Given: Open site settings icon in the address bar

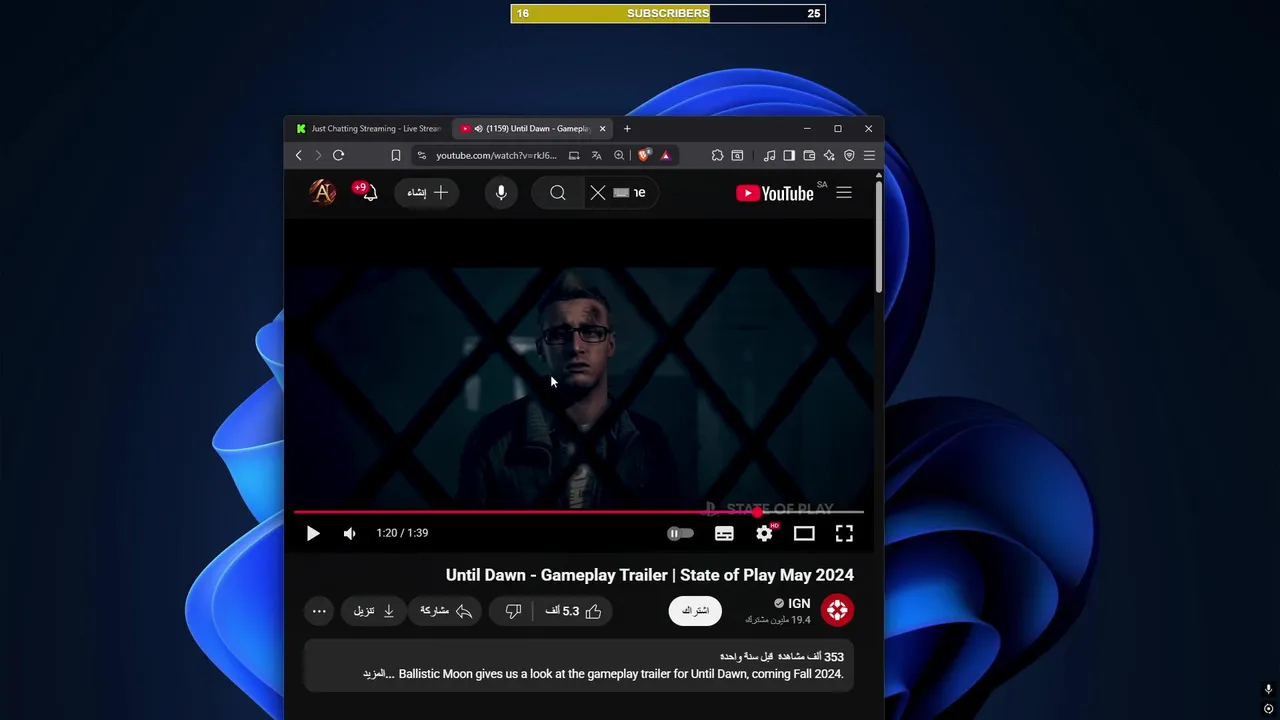Looking at the screenshot, I should (422, 155).
